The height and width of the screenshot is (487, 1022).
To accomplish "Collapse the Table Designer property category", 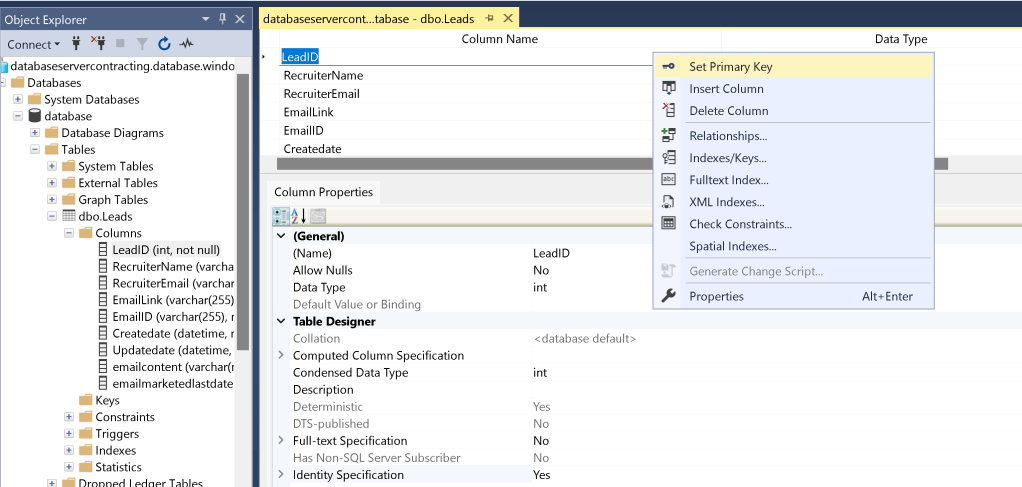I will 281,321.
